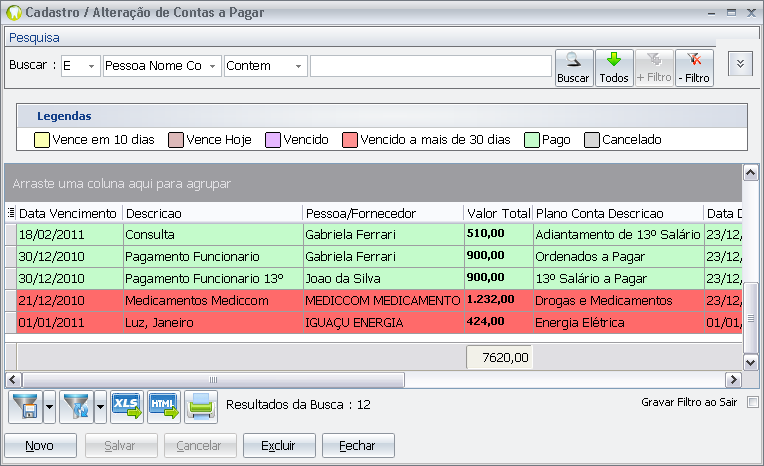The image size is (764, 466).
Task: Click the + Filtro button
Action: [654, 68]
